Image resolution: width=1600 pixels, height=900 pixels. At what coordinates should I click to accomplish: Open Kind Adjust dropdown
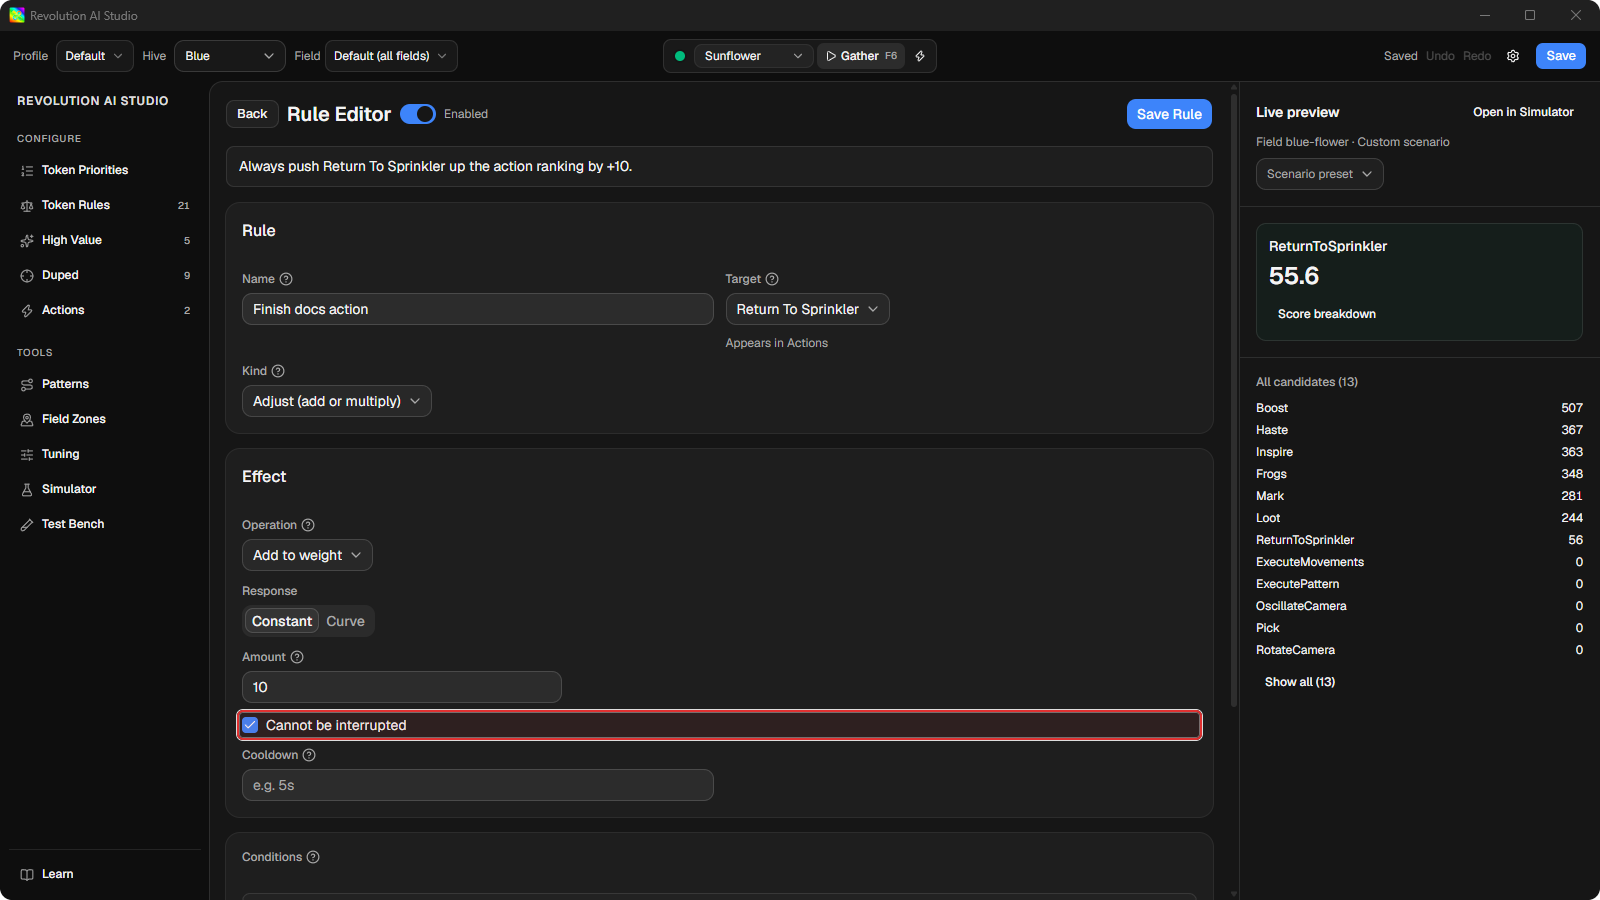pos(336,401)
